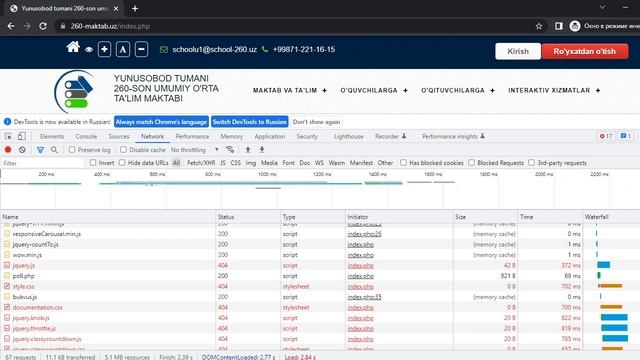Click the envelope email icon
The image size is (640, 360).
(164, 50)
